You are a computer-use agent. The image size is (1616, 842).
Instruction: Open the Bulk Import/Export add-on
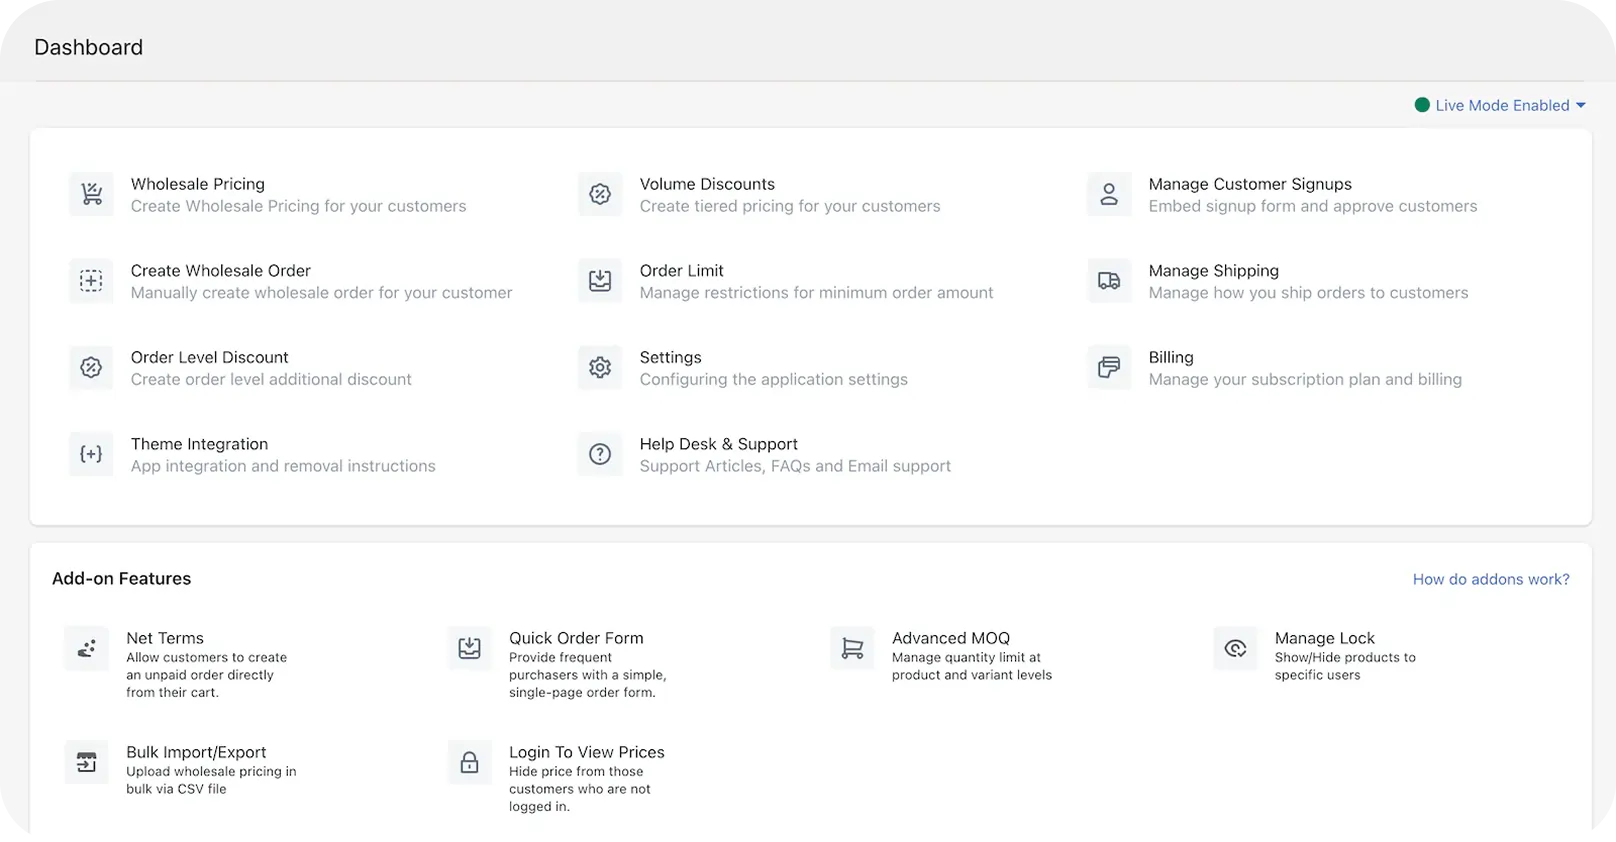196,752
